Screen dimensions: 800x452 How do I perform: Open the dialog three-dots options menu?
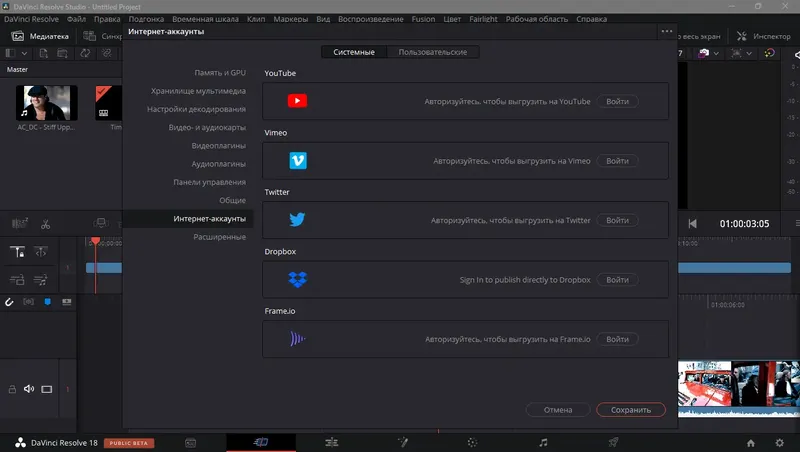667,31
